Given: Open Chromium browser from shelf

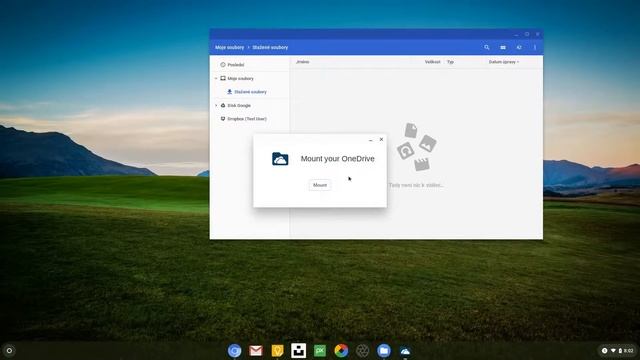Looking at the screenshot, I should pos(234,350).
